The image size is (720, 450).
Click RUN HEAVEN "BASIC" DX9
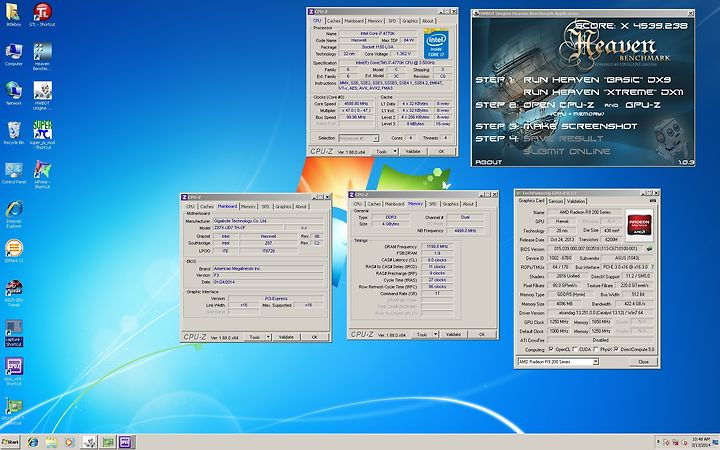[596, 79]
